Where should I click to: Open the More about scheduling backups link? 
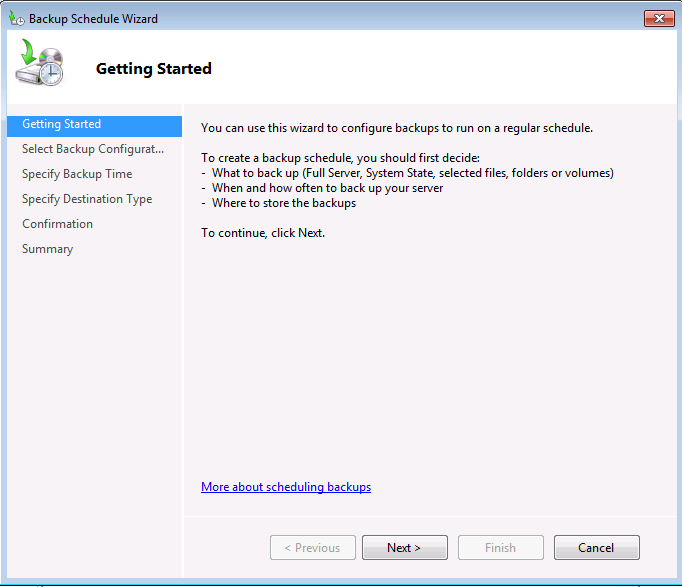(286, 488)
